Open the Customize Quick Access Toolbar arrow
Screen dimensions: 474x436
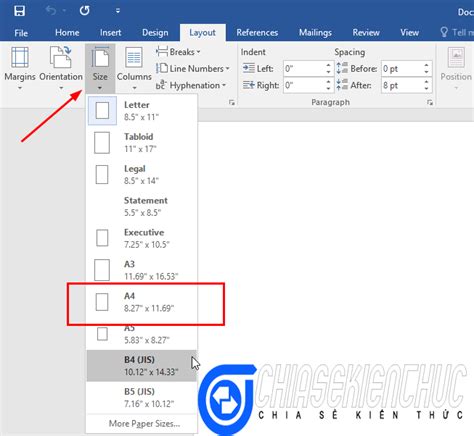point(118,11)
